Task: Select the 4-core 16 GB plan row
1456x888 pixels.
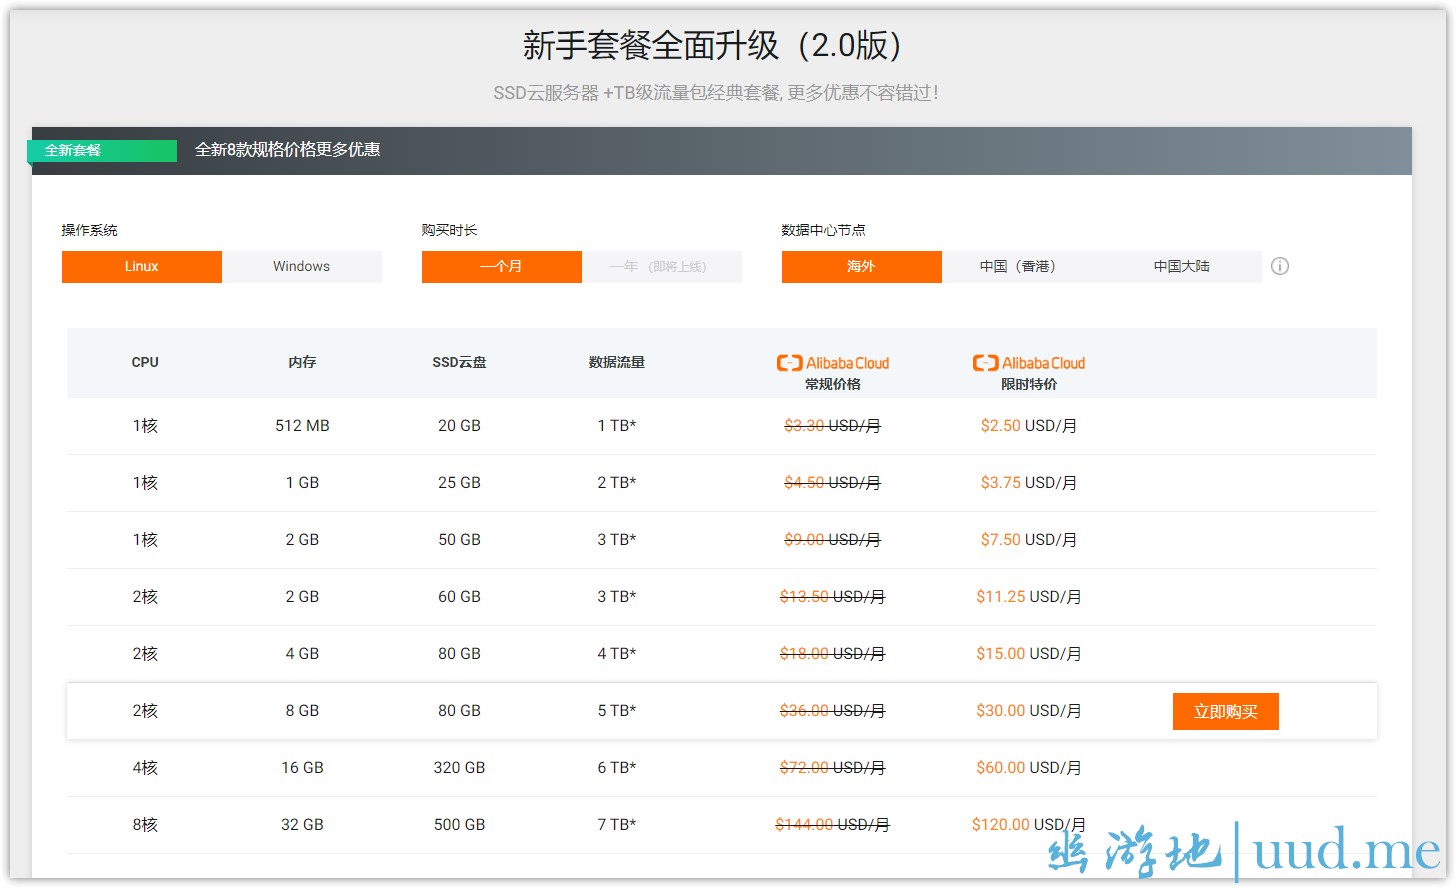Action: [302, 768]
